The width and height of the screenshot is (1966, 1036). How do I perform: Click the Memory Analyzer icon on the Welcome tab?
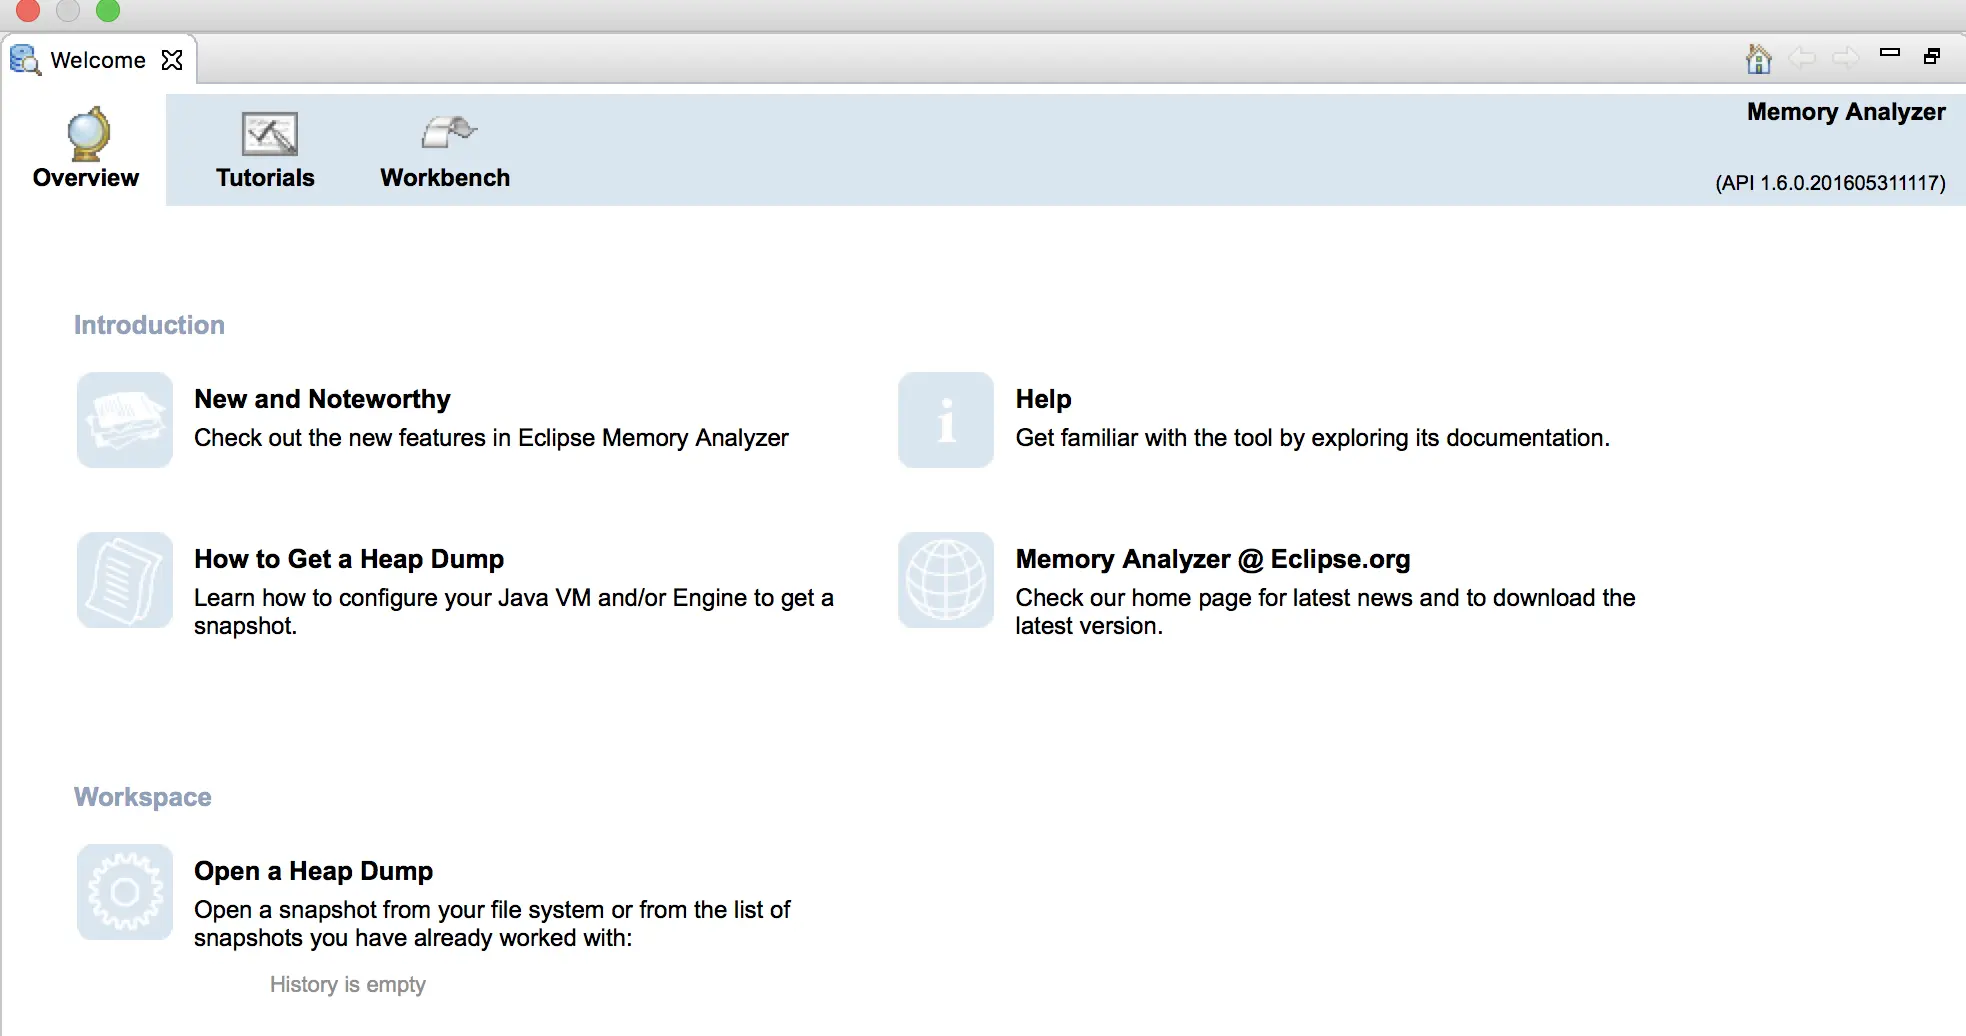[x=25, y=60]
